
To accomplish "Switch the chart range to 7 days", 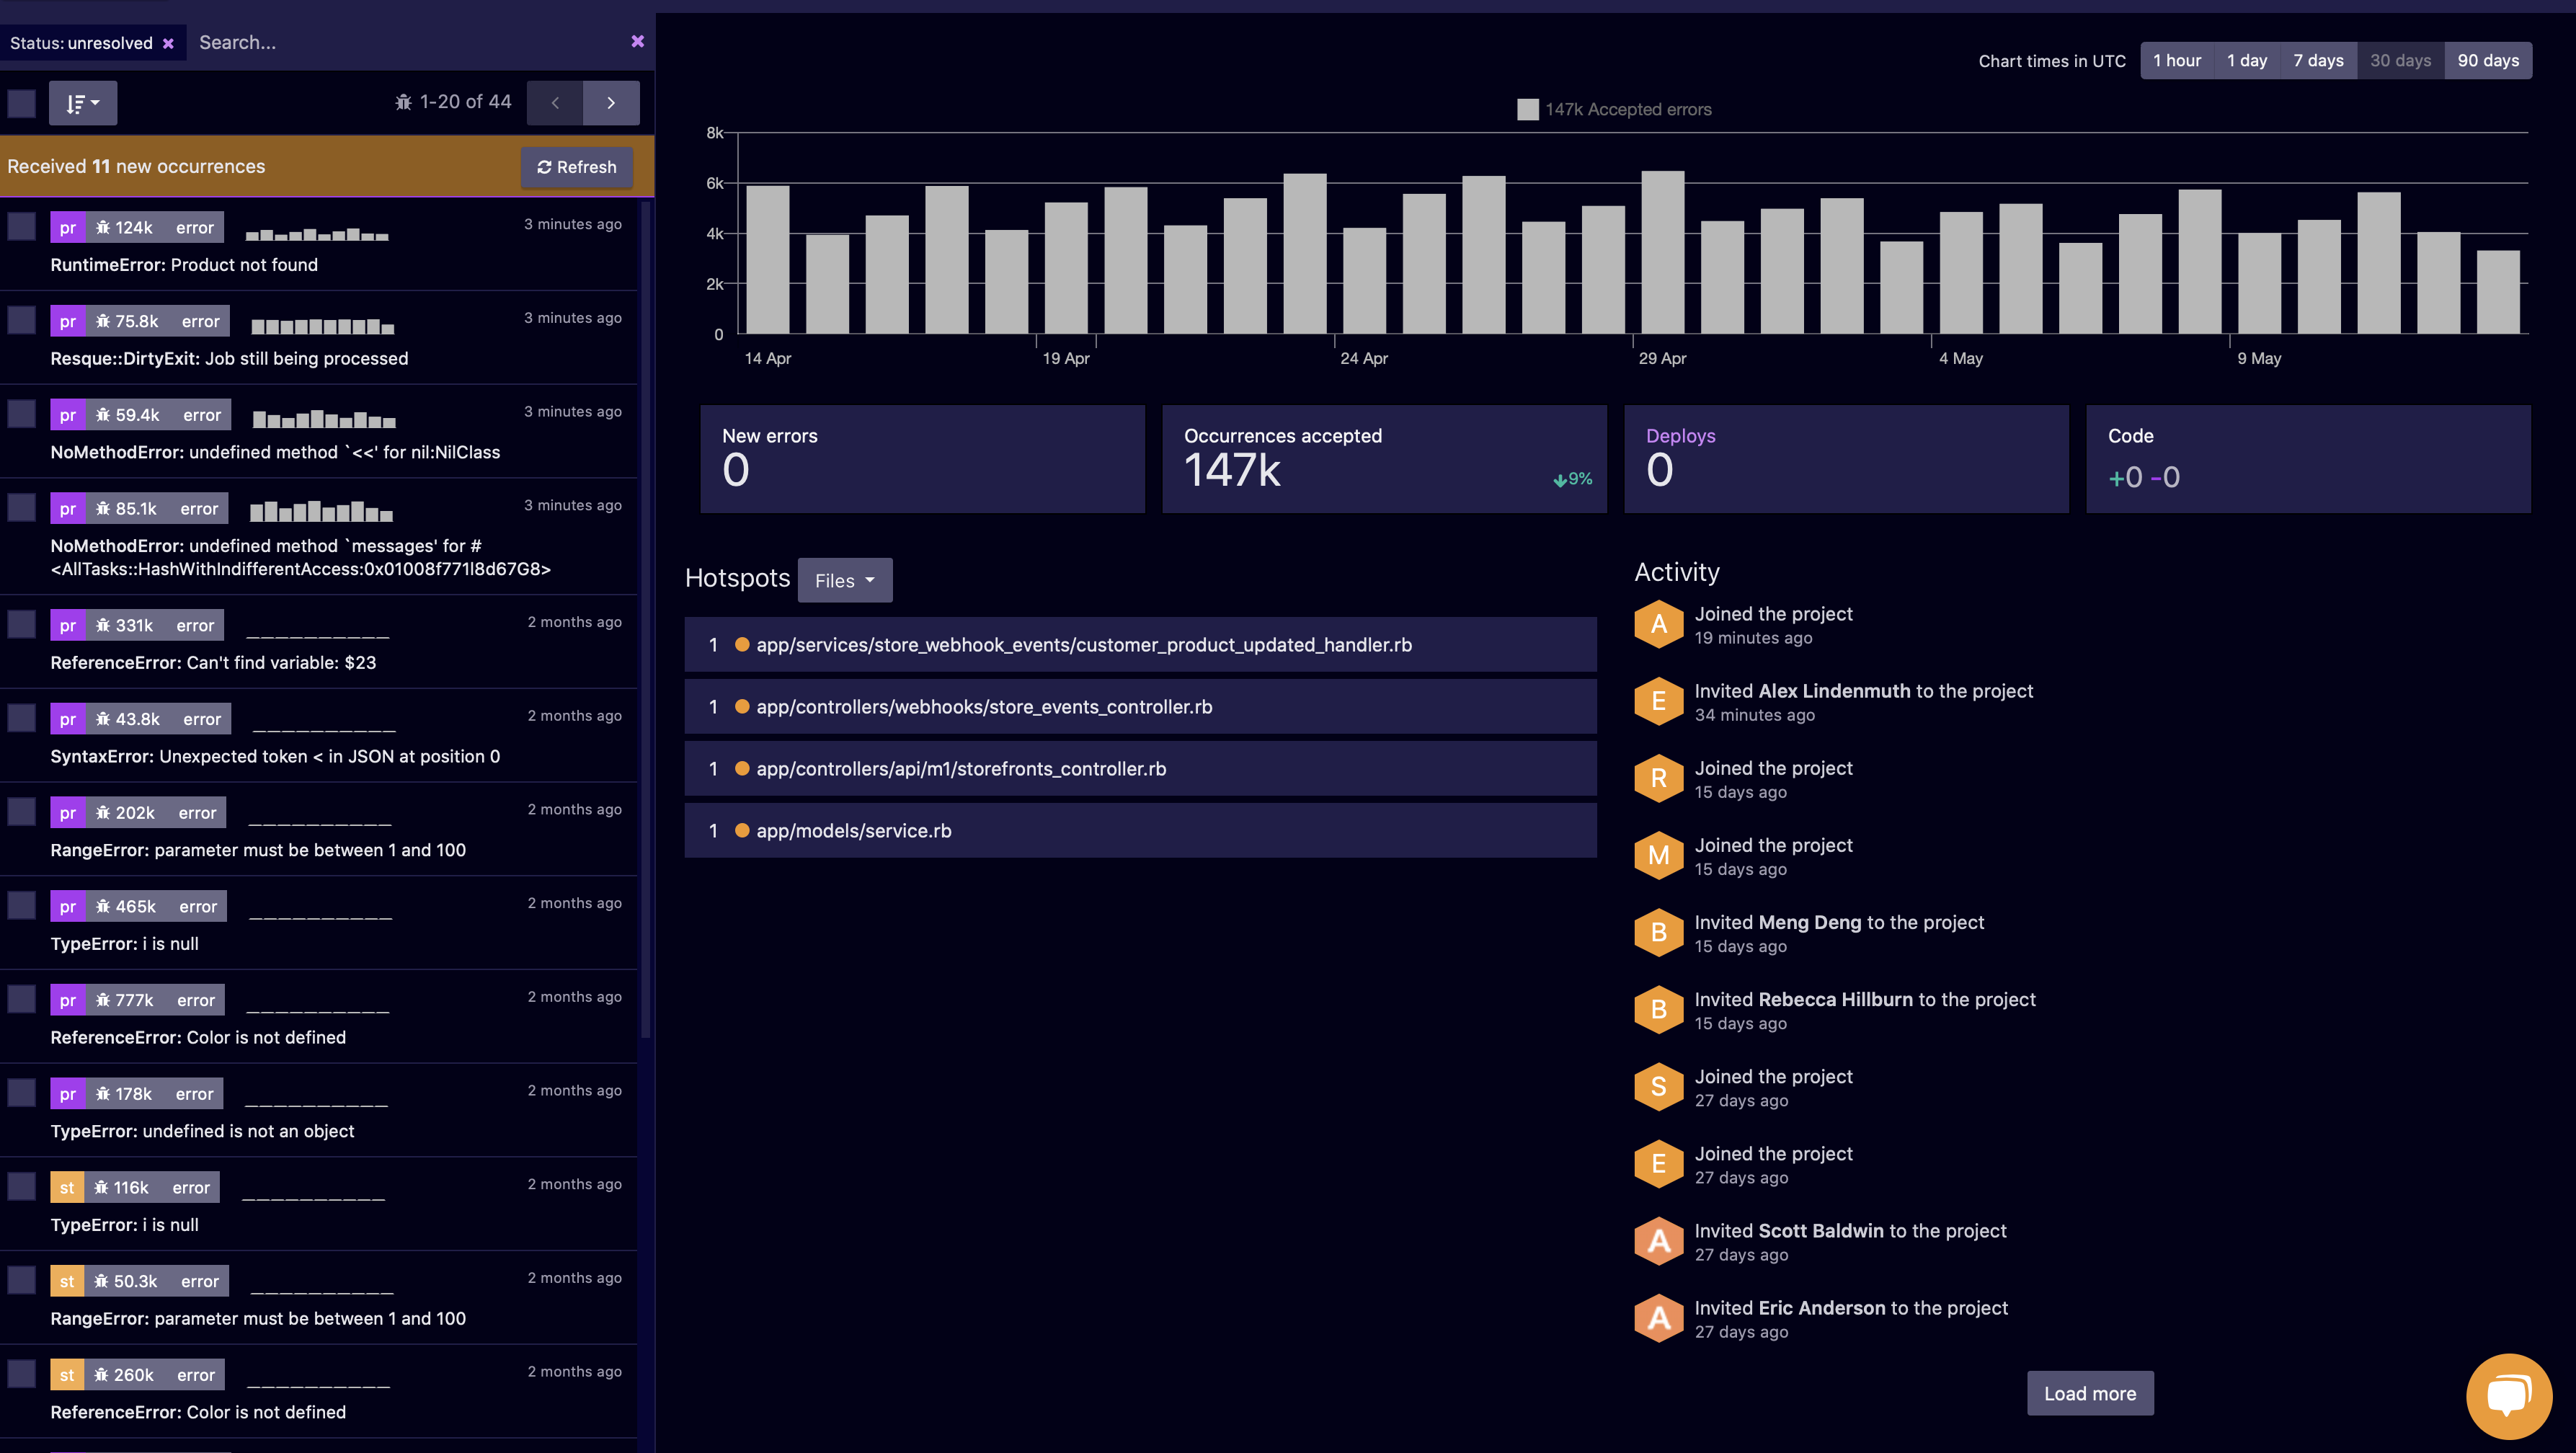I will coord(2318,60).
